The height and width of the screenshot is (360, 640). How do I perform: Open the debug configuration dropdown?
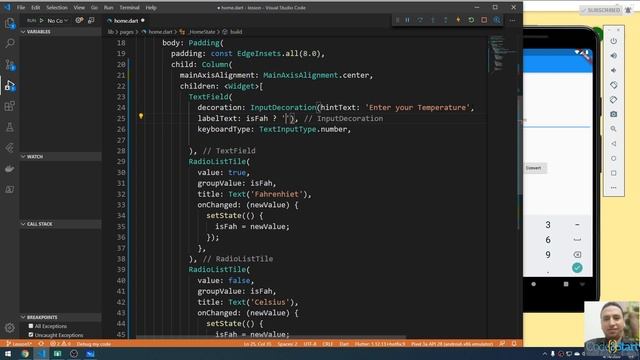57,20
